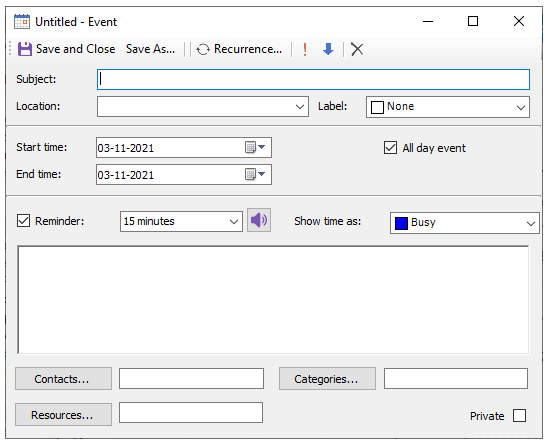Open the Start time calendar picker icon
This screenshot has width=547, height=444.
pyautogui.click(x=255, y=147)
